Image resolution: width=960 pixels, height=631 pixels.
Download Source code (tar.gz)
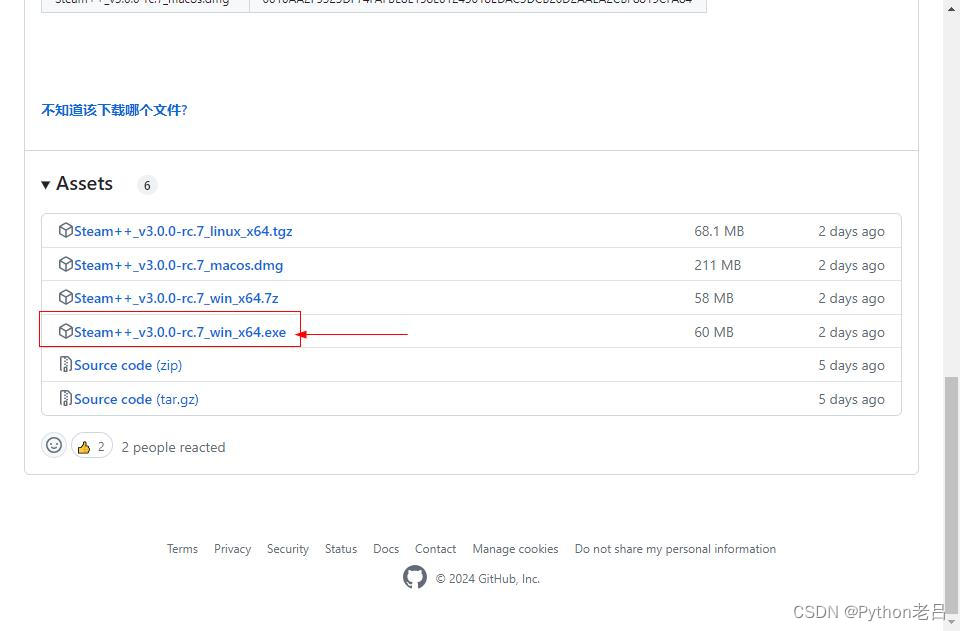[x=136, y=399]
